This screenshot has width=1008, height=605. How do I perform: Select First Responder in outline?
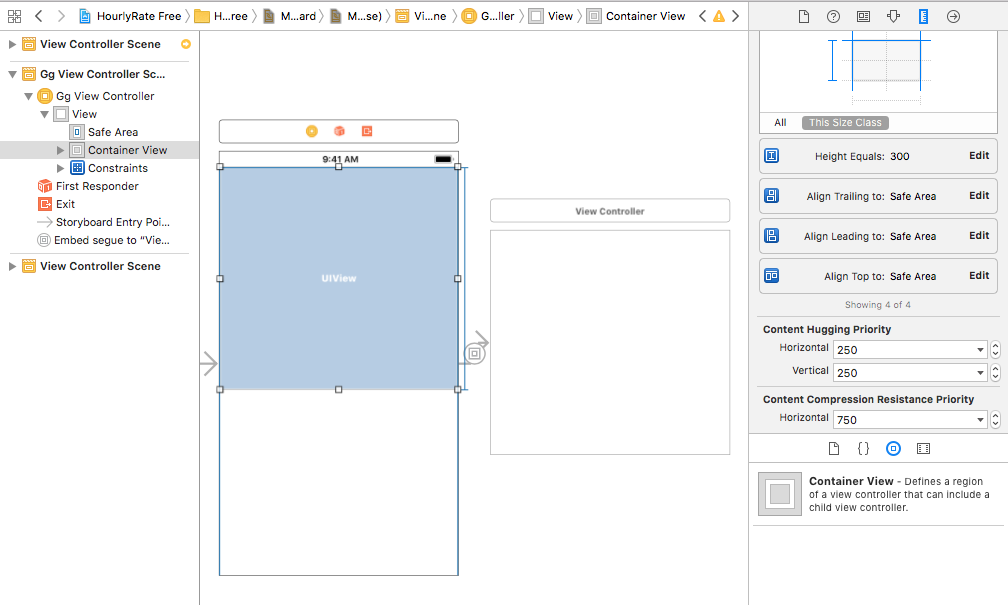[96, 186]
